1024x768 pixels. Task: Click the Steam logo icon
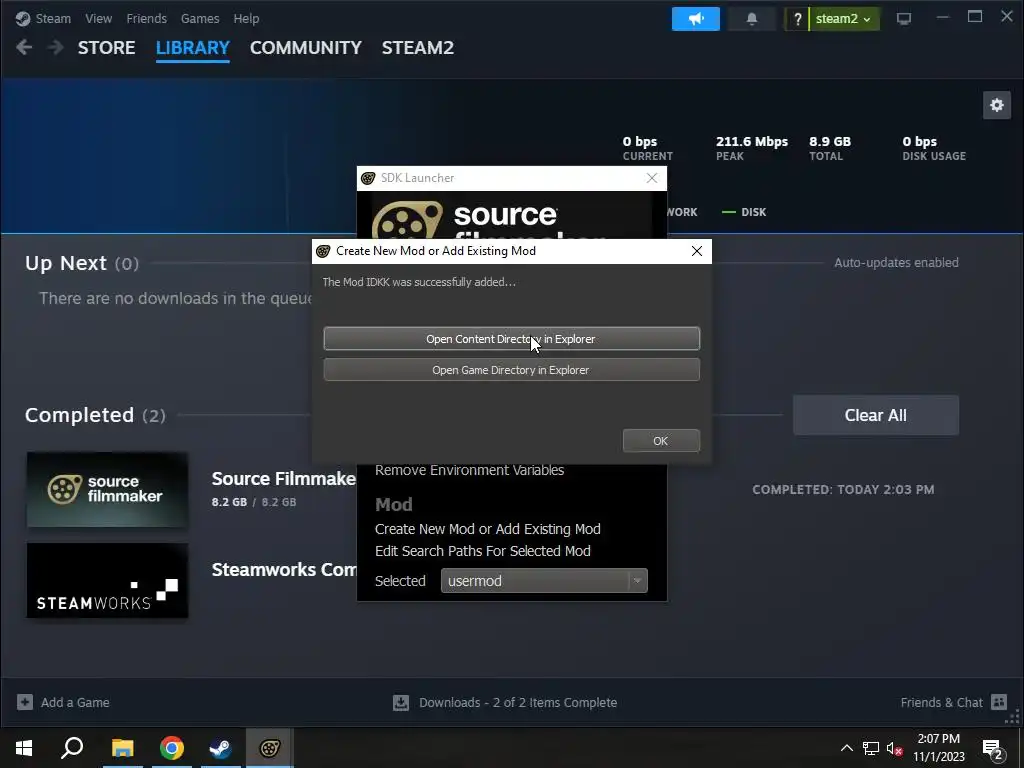tap(23, 18)
